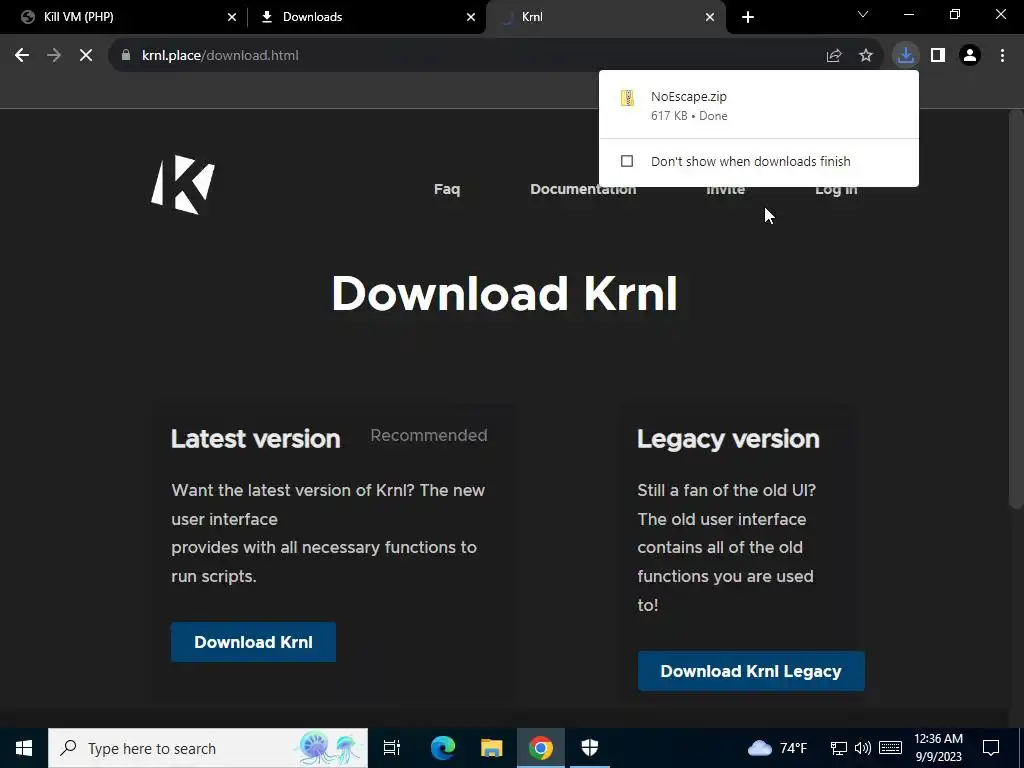Stop loading the Krnl page
Screen dimensions: 1024x768
click(x=86, y=56)
